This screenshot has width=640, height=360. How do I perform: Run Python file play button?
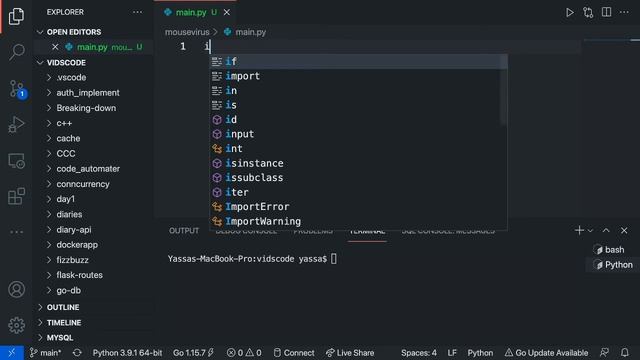pyautogui.click(x=569, y=13)
